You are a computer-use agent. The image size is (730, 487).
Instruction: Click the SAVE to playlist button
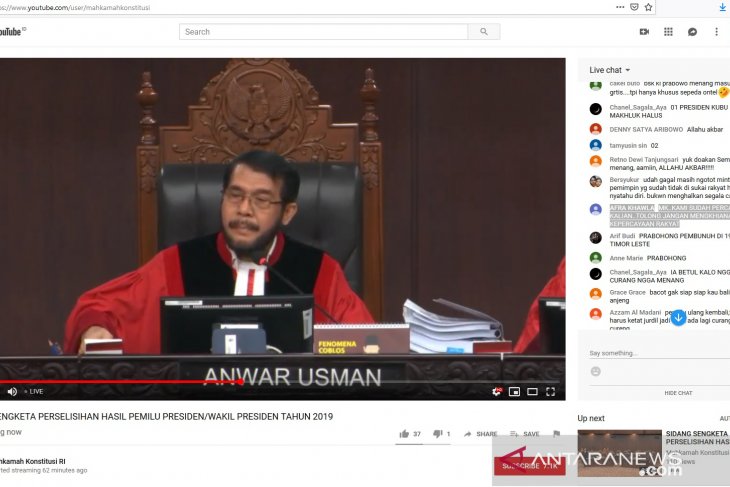pyautogui.click(x=525, y=434)
